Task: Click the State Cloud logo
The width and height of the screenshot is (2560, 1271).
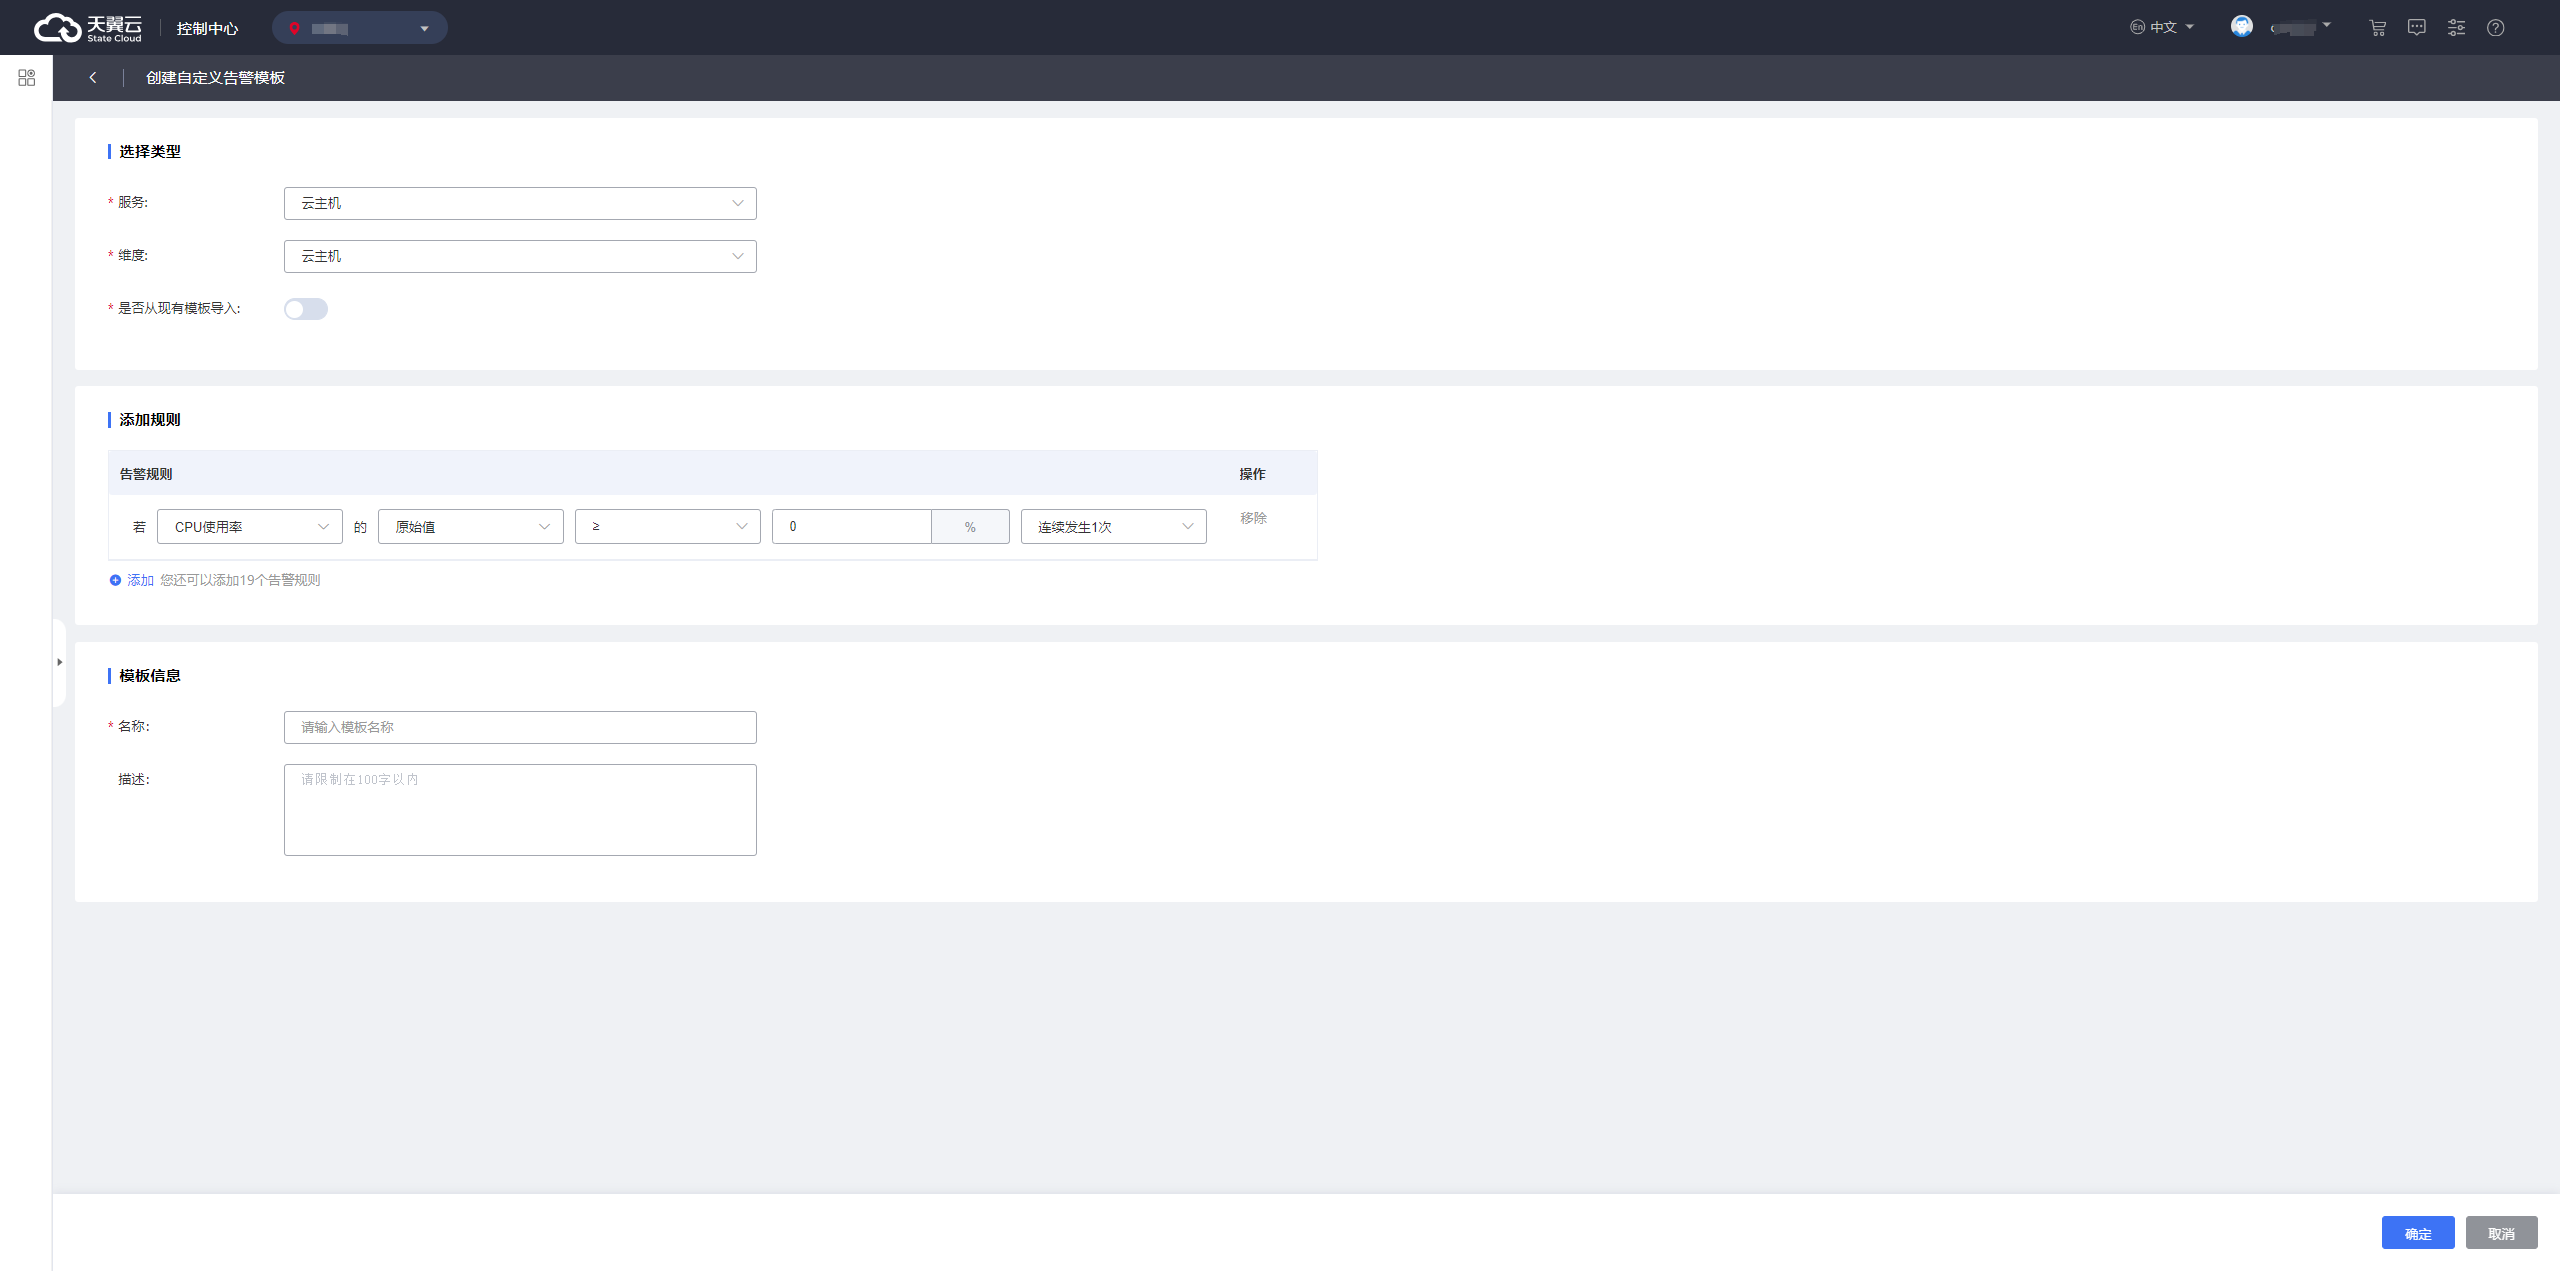Action: pos(88,28)
